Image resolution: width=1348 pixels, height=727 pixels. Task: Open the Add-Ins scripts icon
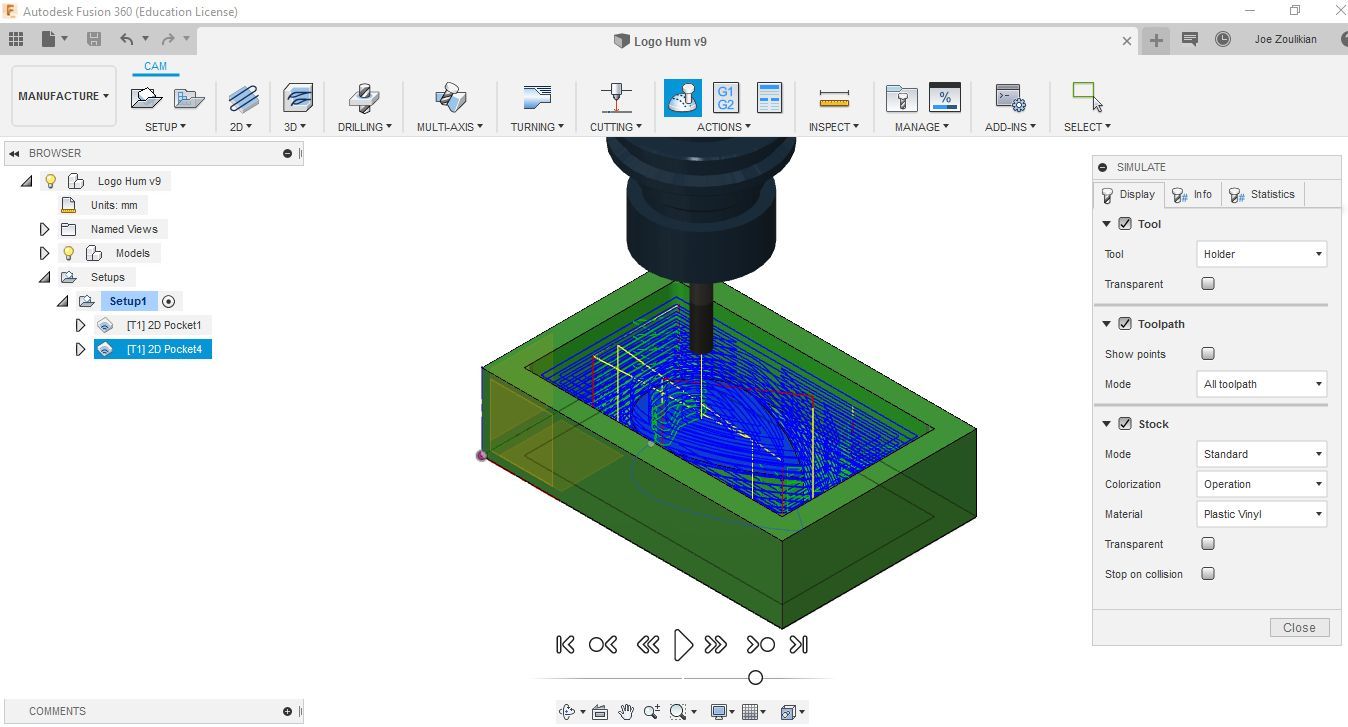(x=1010, y=98)
